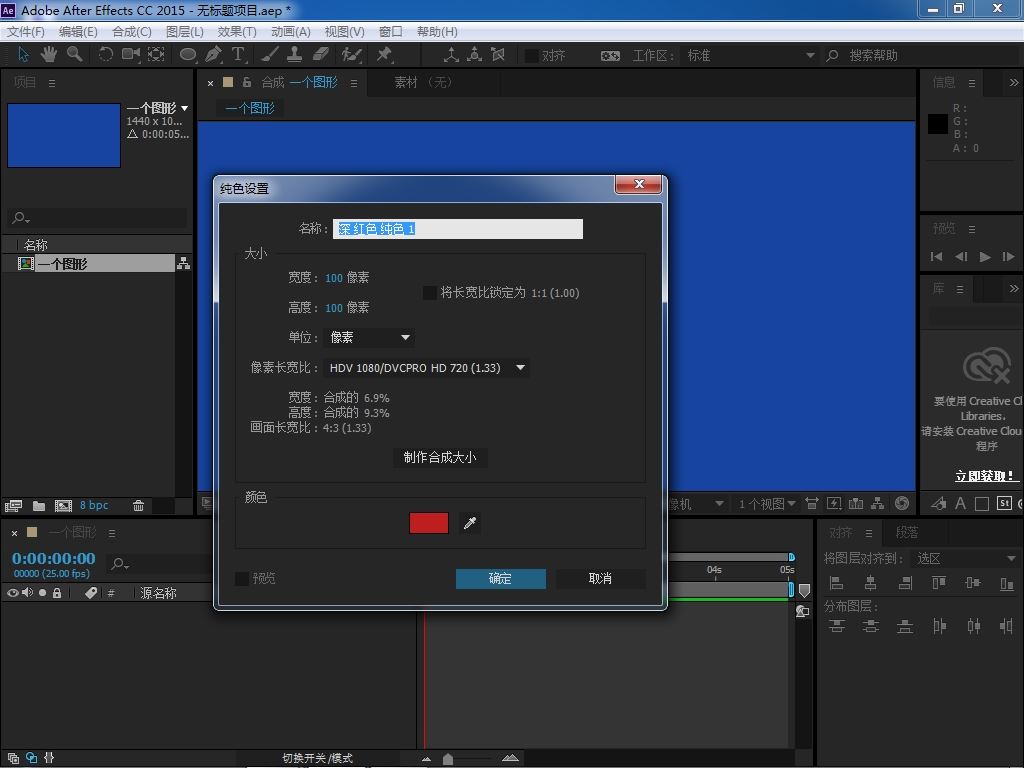
Task: Open the 信息 panel menu
Action: 972,83
